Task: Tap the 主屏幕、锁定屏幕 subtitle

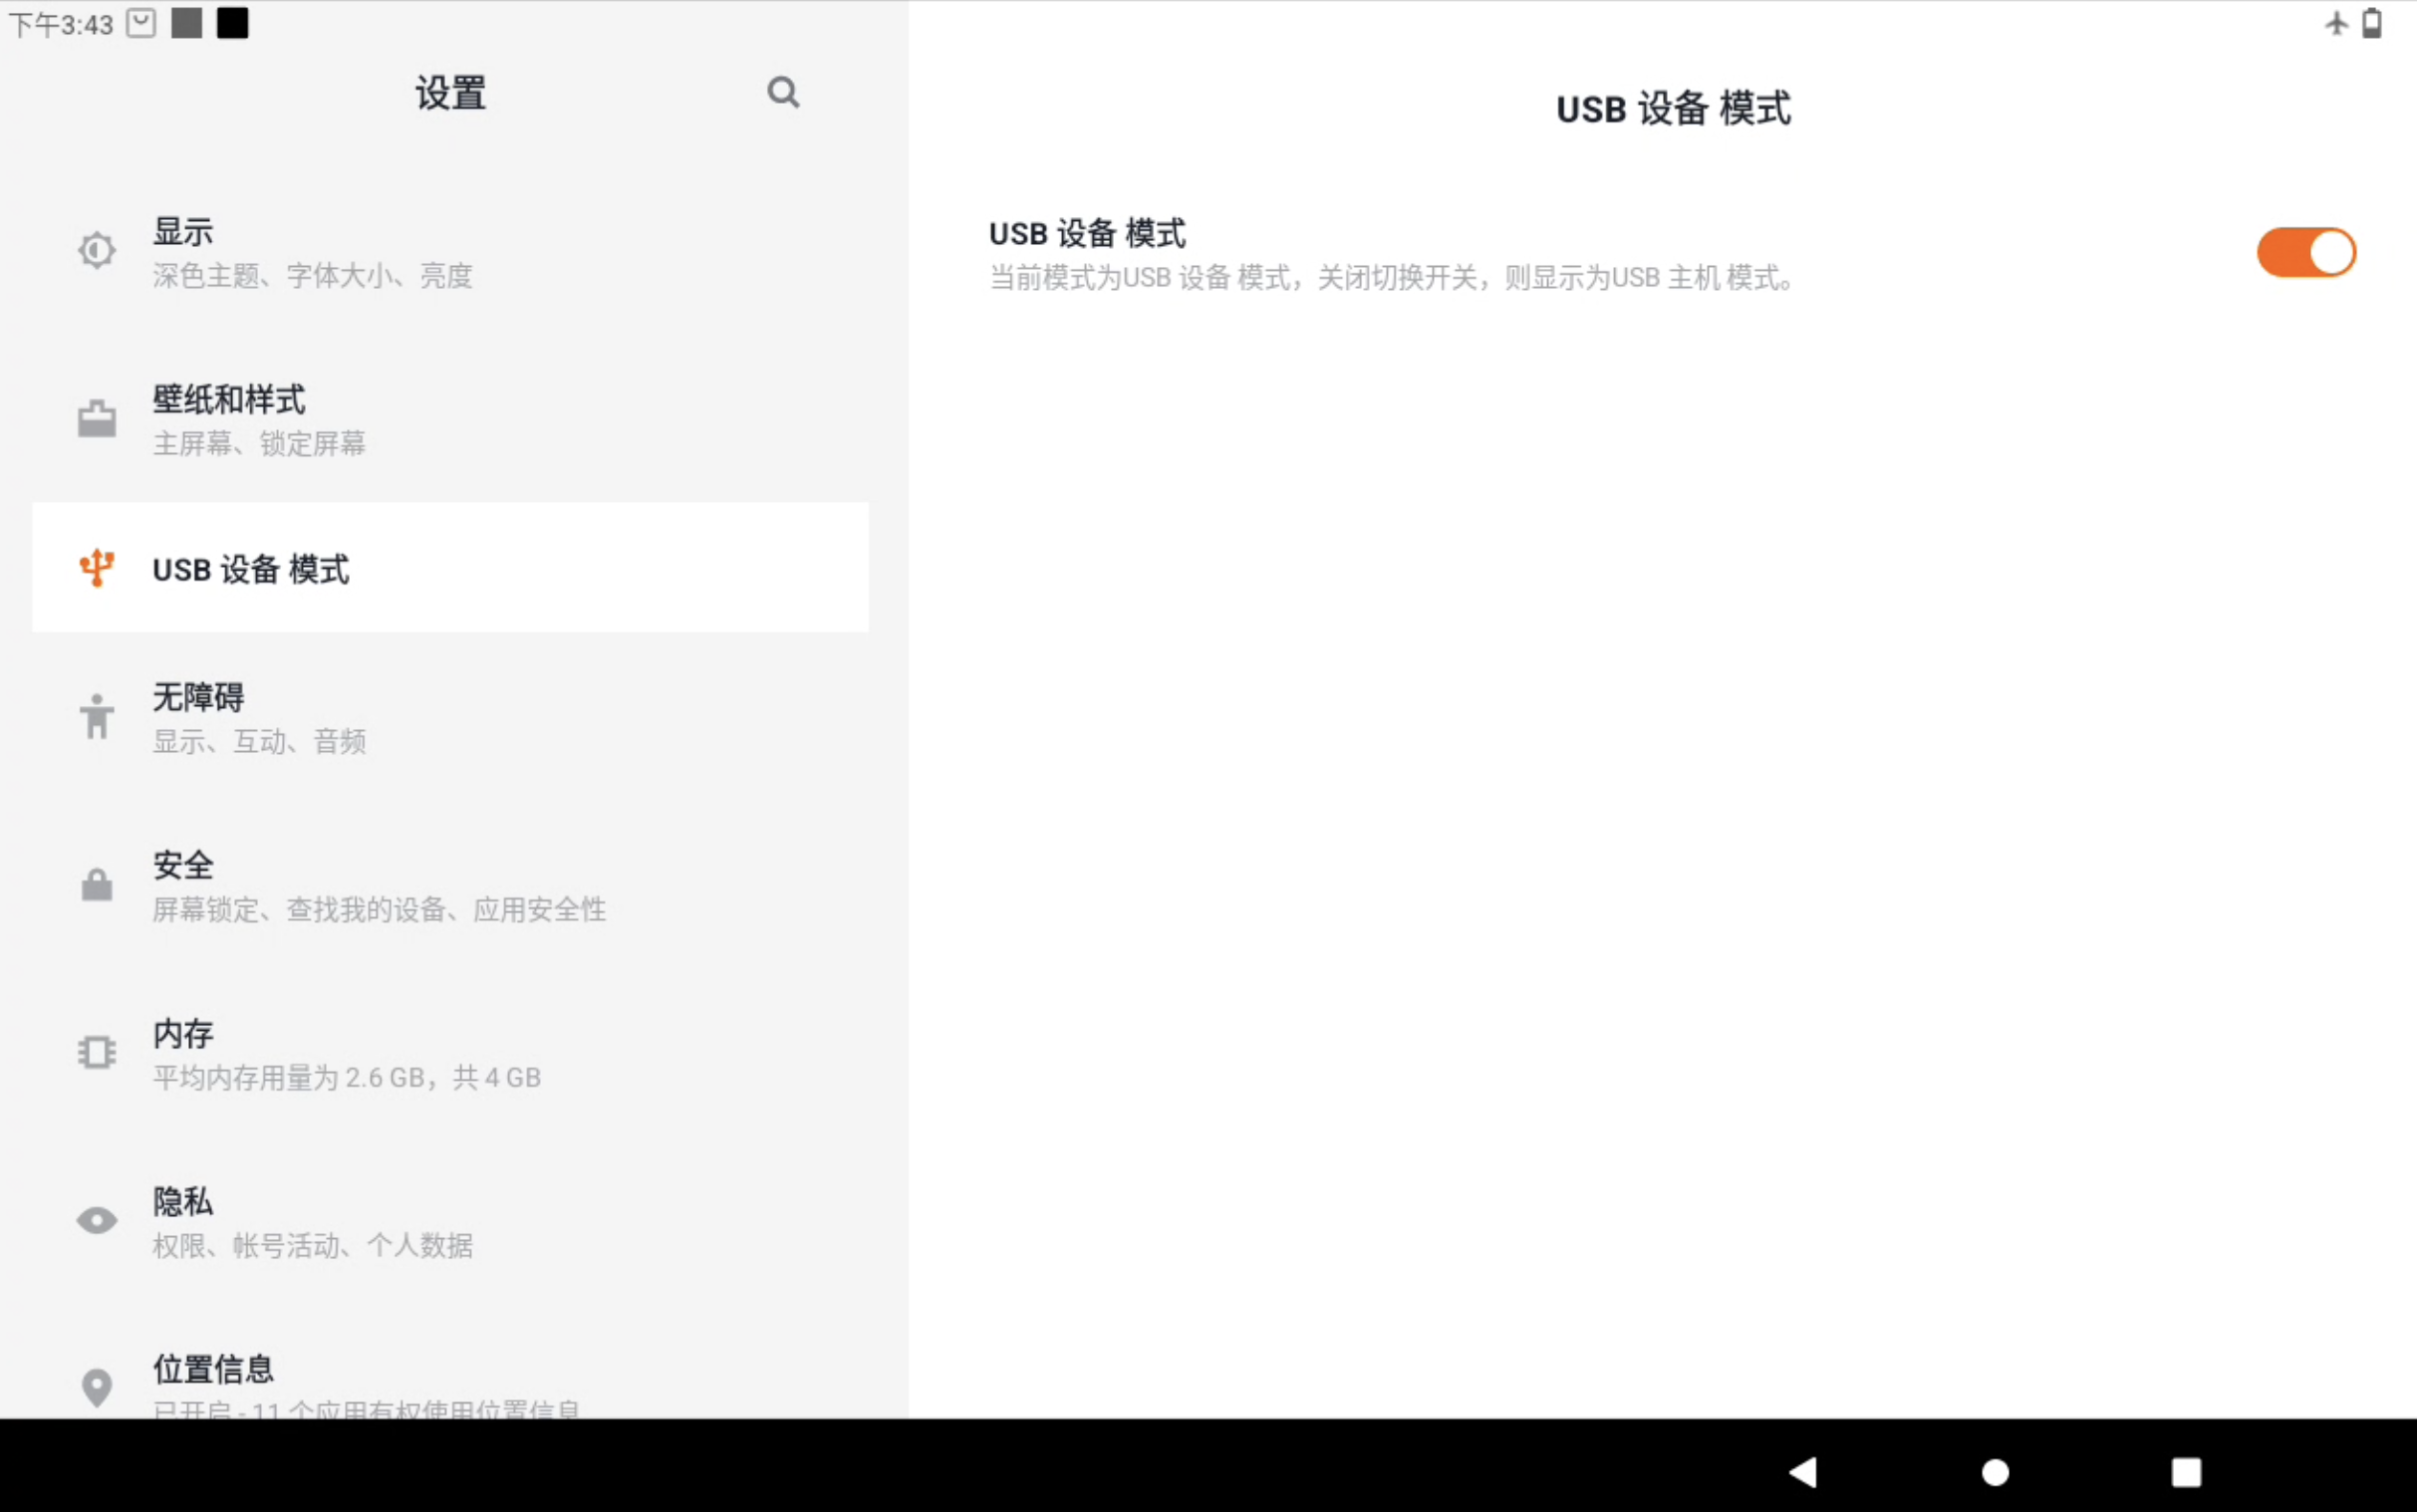Action: [259, 444]
